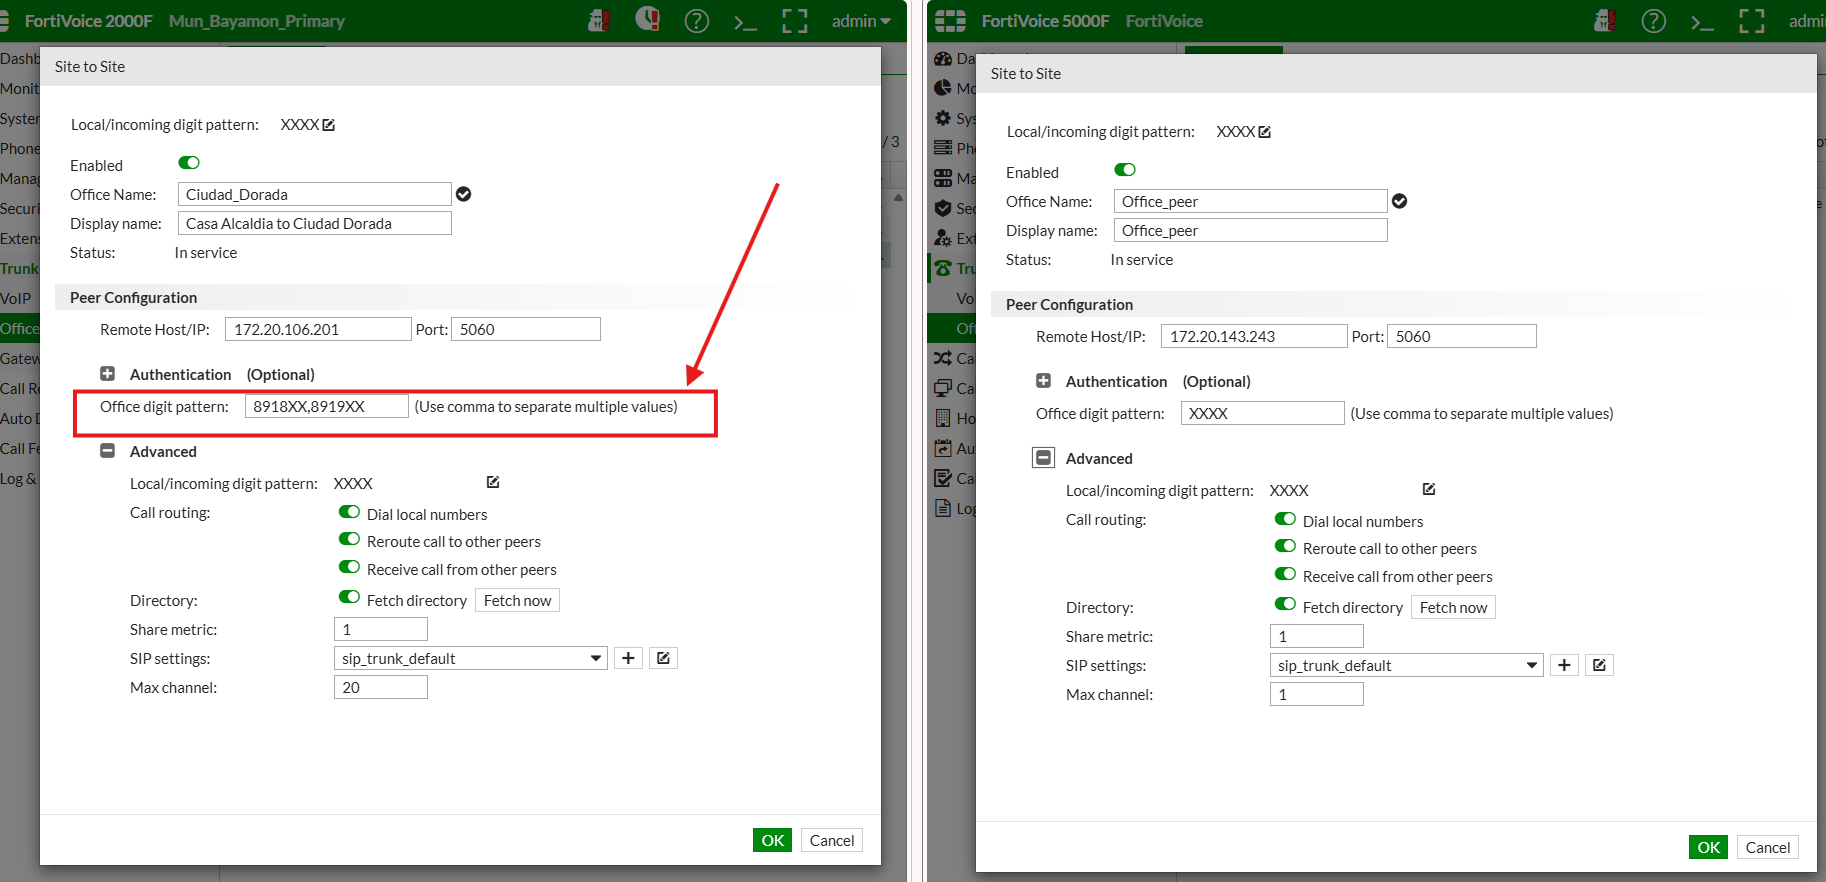Open CLI console icon in FortiVoice 5000F header
This screenshot has width=1826, height=882.
1702,22
